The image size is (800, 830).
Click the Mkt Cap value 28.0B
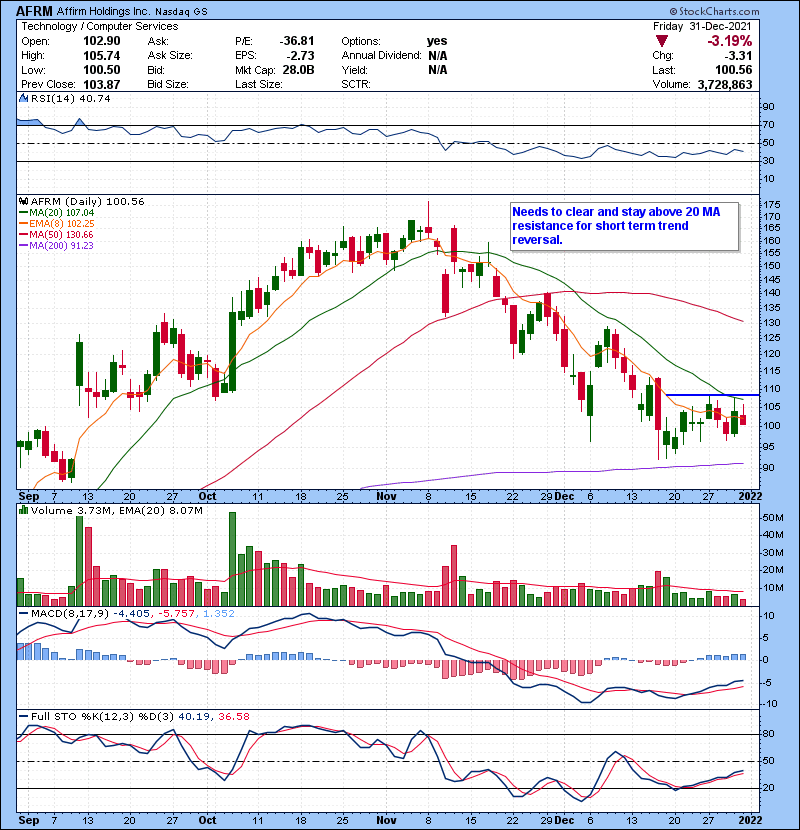(298, 70)
